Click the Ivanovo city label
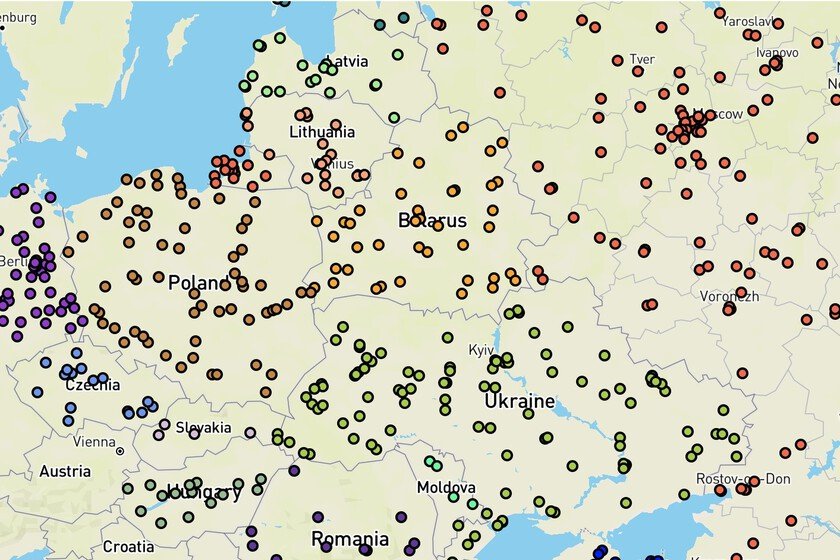840x560 pixels. click(x=777, y=52)
